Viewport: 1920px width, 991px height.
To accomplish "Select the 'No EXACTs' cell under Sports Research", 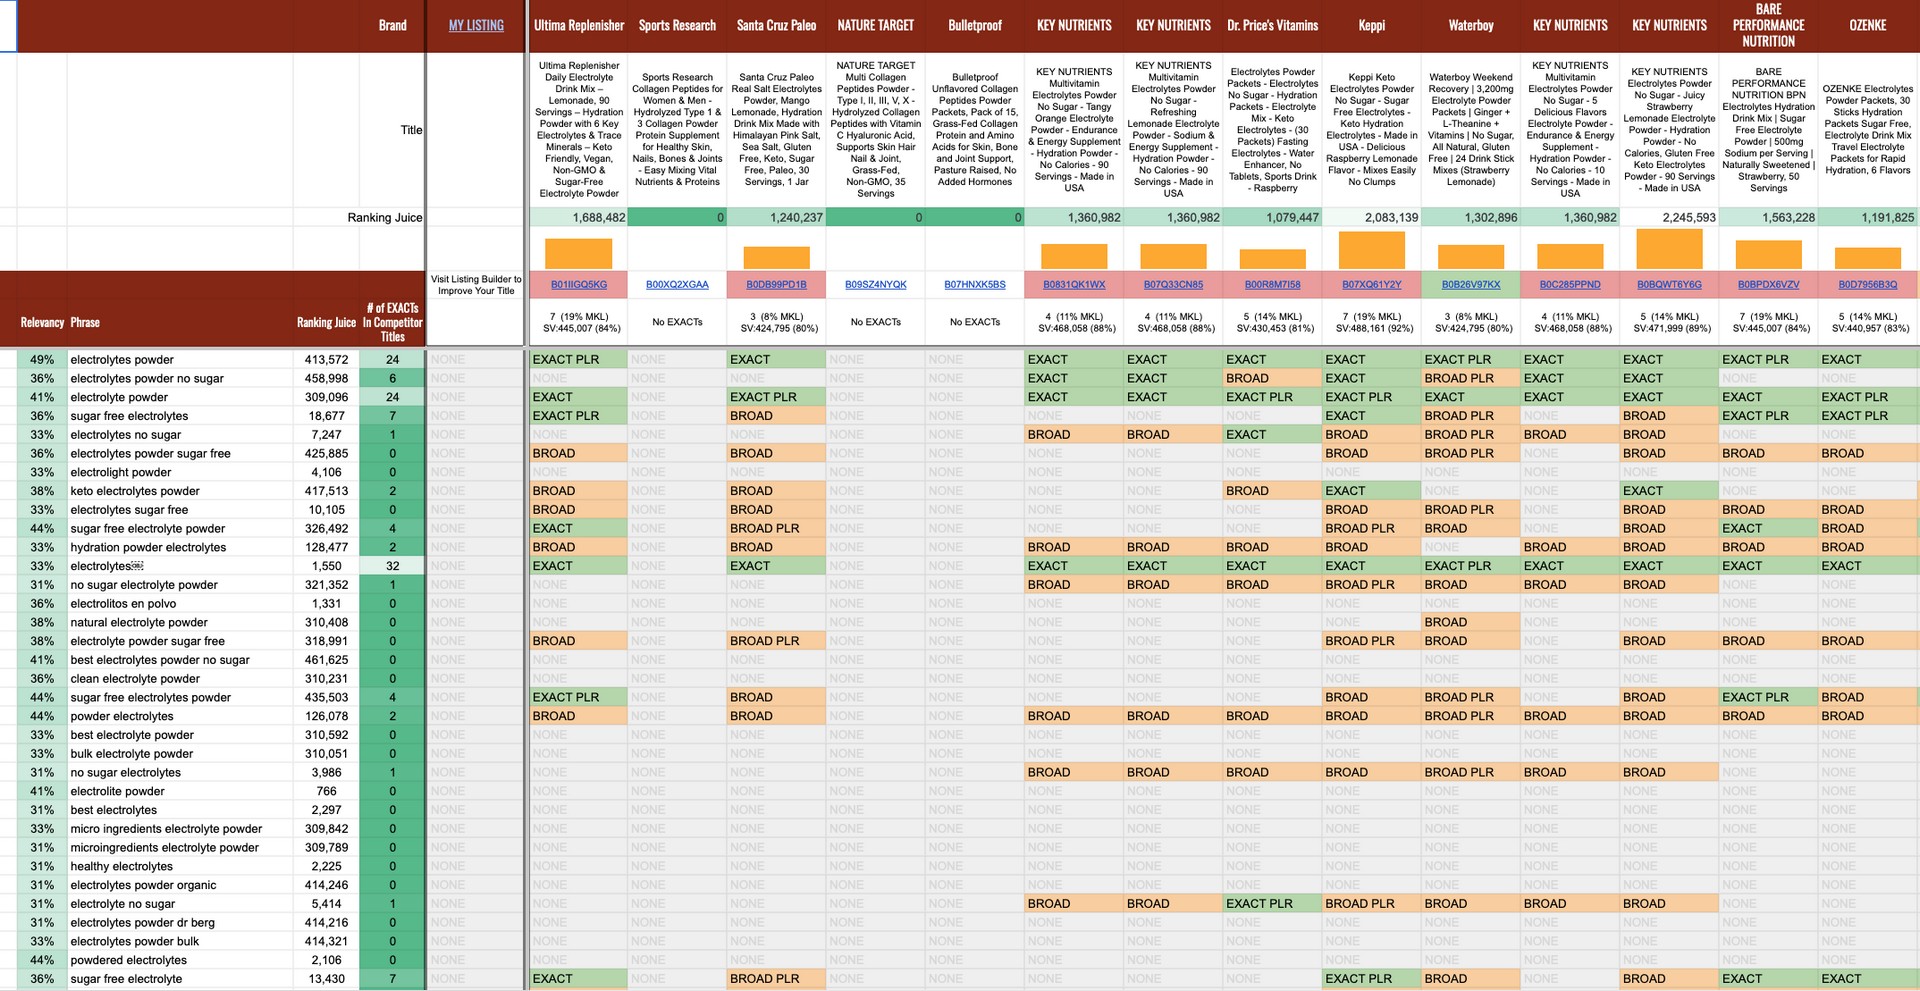I will click(677, 322).
